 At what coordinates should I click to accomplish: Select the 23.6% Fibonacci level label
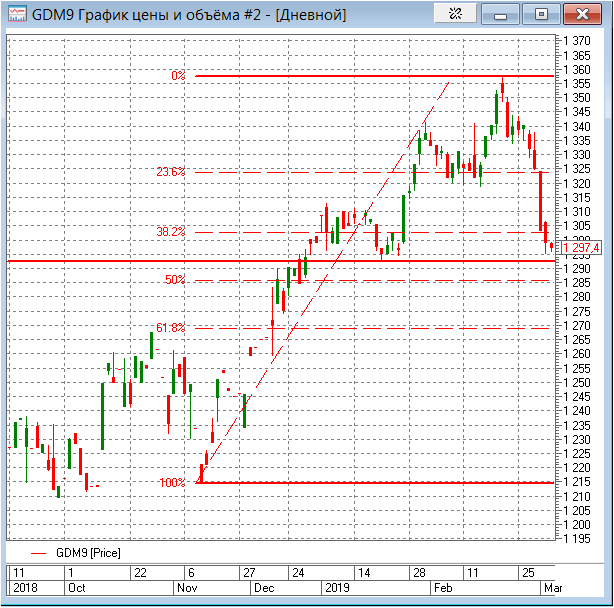click(171, 172)
